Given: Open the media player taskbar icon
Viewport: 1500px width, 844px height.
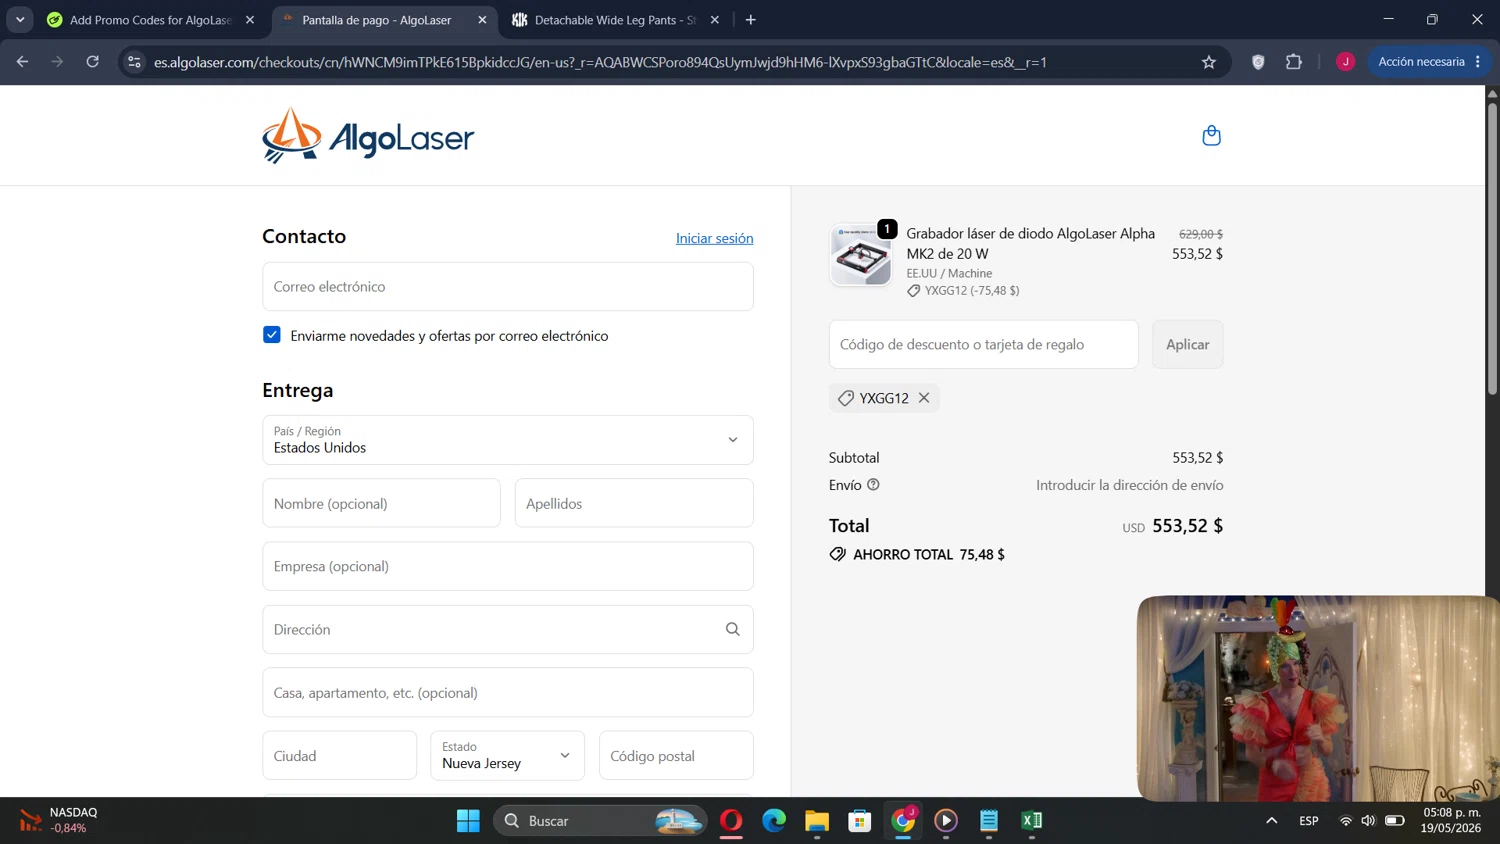Looking at the screenshot, I should pyautogui.click(x=946, y=821).
